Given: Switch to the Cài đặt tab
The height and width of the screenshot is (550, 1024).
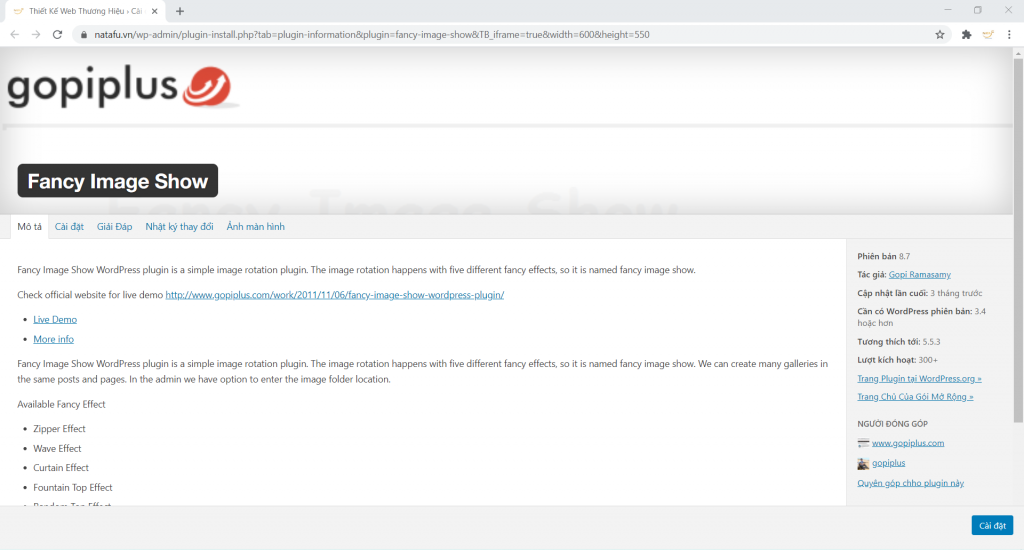Looking at the screenshot, I should tap(69, 227).
